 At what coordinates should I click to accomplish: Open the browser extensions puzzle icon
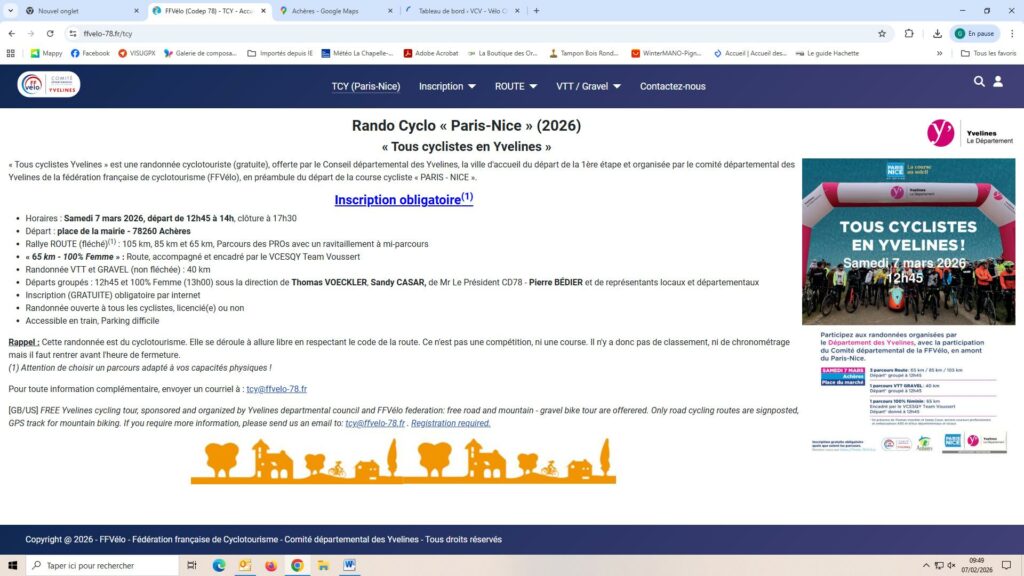(909, 33)
